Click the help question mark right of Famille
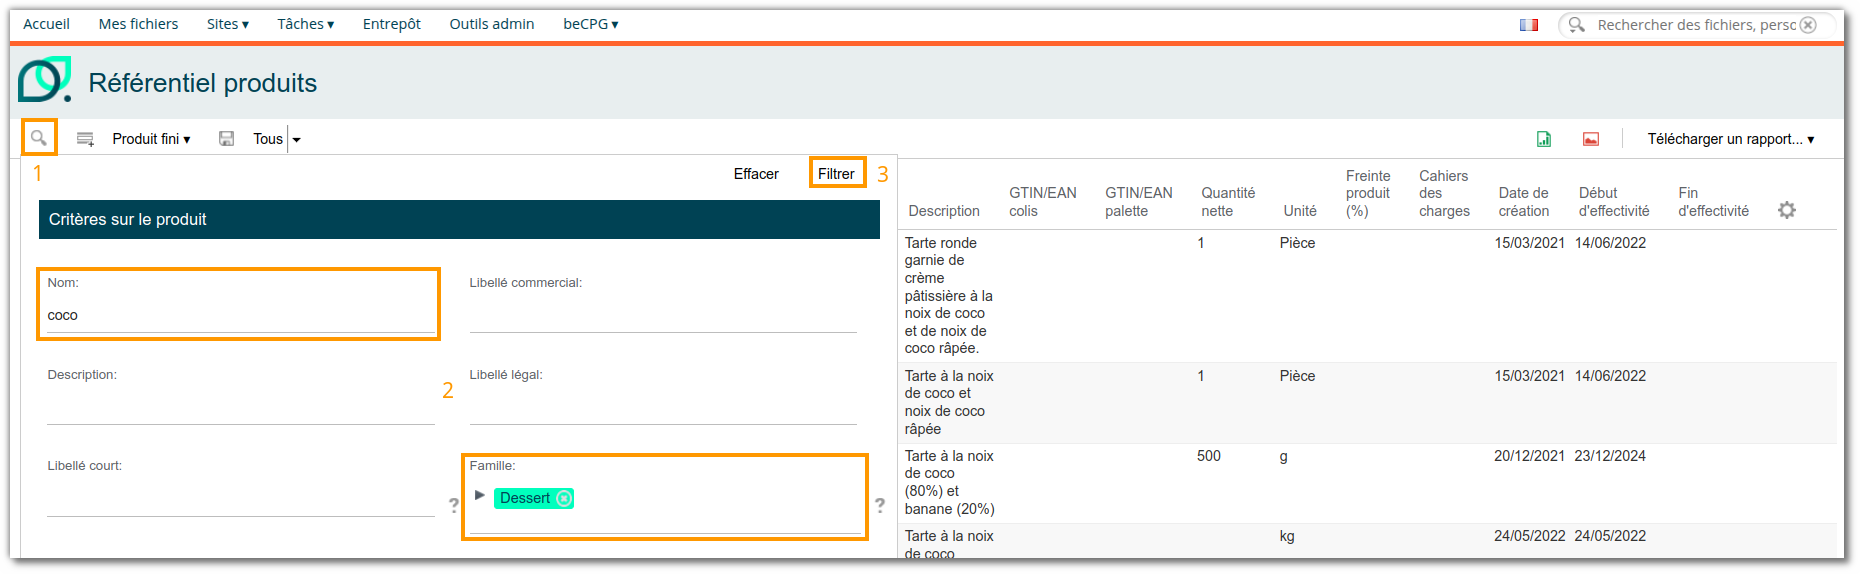The height and width of the screenshot is (574, 1860). pyautogui.click(x=880, y=505)
